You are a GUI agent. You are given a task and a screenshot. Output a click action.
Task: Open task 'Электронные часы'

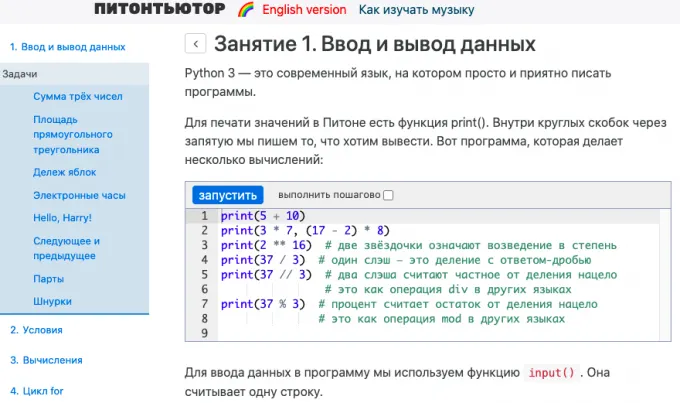tap(79, 195)
